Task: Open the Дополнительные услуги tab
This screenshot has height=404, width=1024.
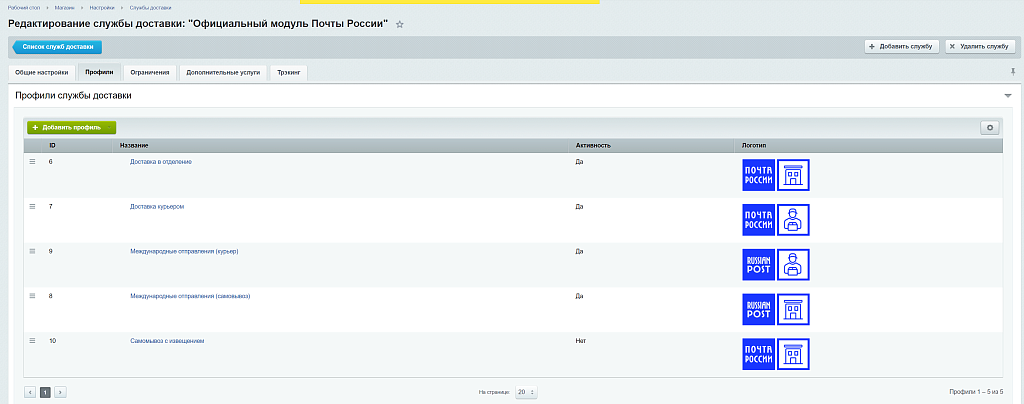Action: pyautogui.click(x=223, y=72)
